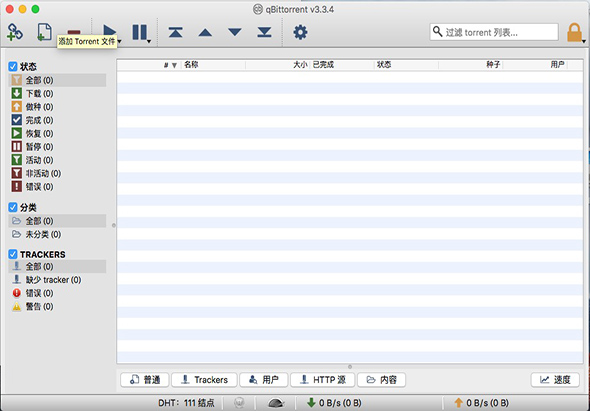Click the bottom panel splitter handle dot

coord(350,367)
